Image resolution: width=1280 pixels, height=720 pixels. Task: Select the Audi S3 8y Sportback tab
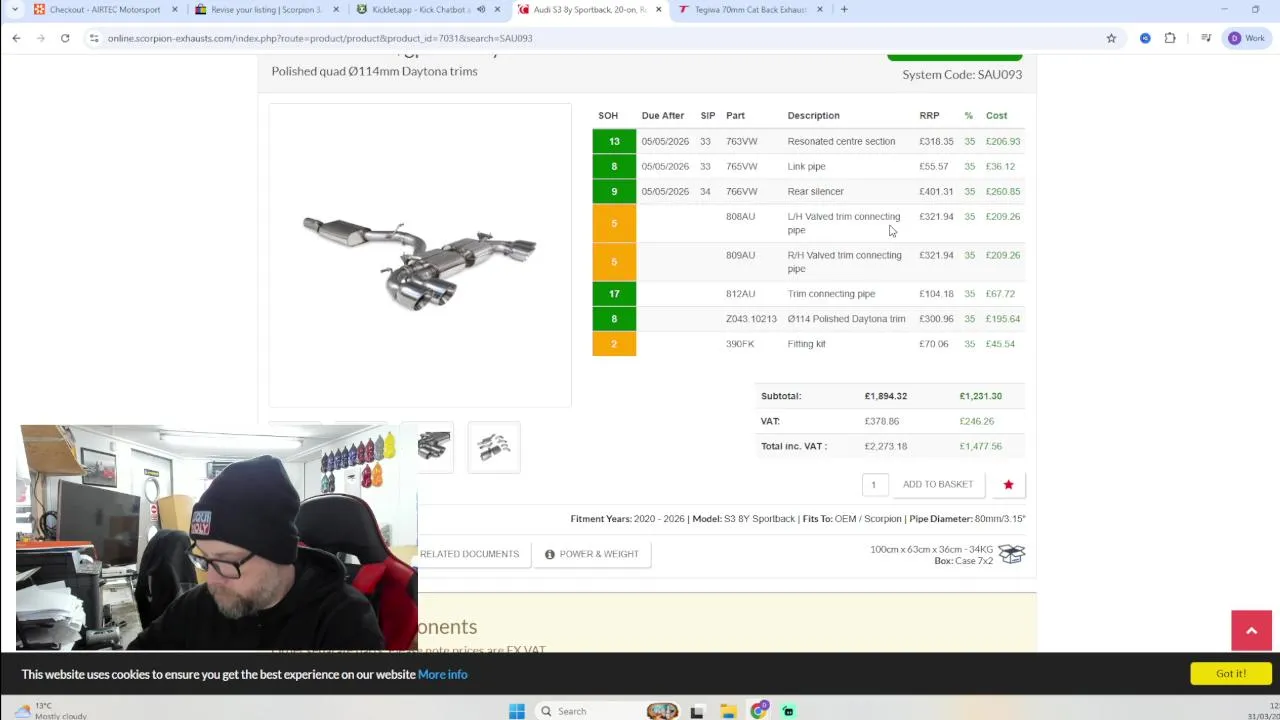590,9
